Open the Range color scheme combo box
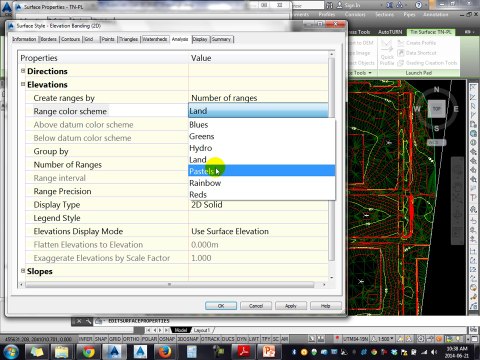480x360 pixels. 258,111
